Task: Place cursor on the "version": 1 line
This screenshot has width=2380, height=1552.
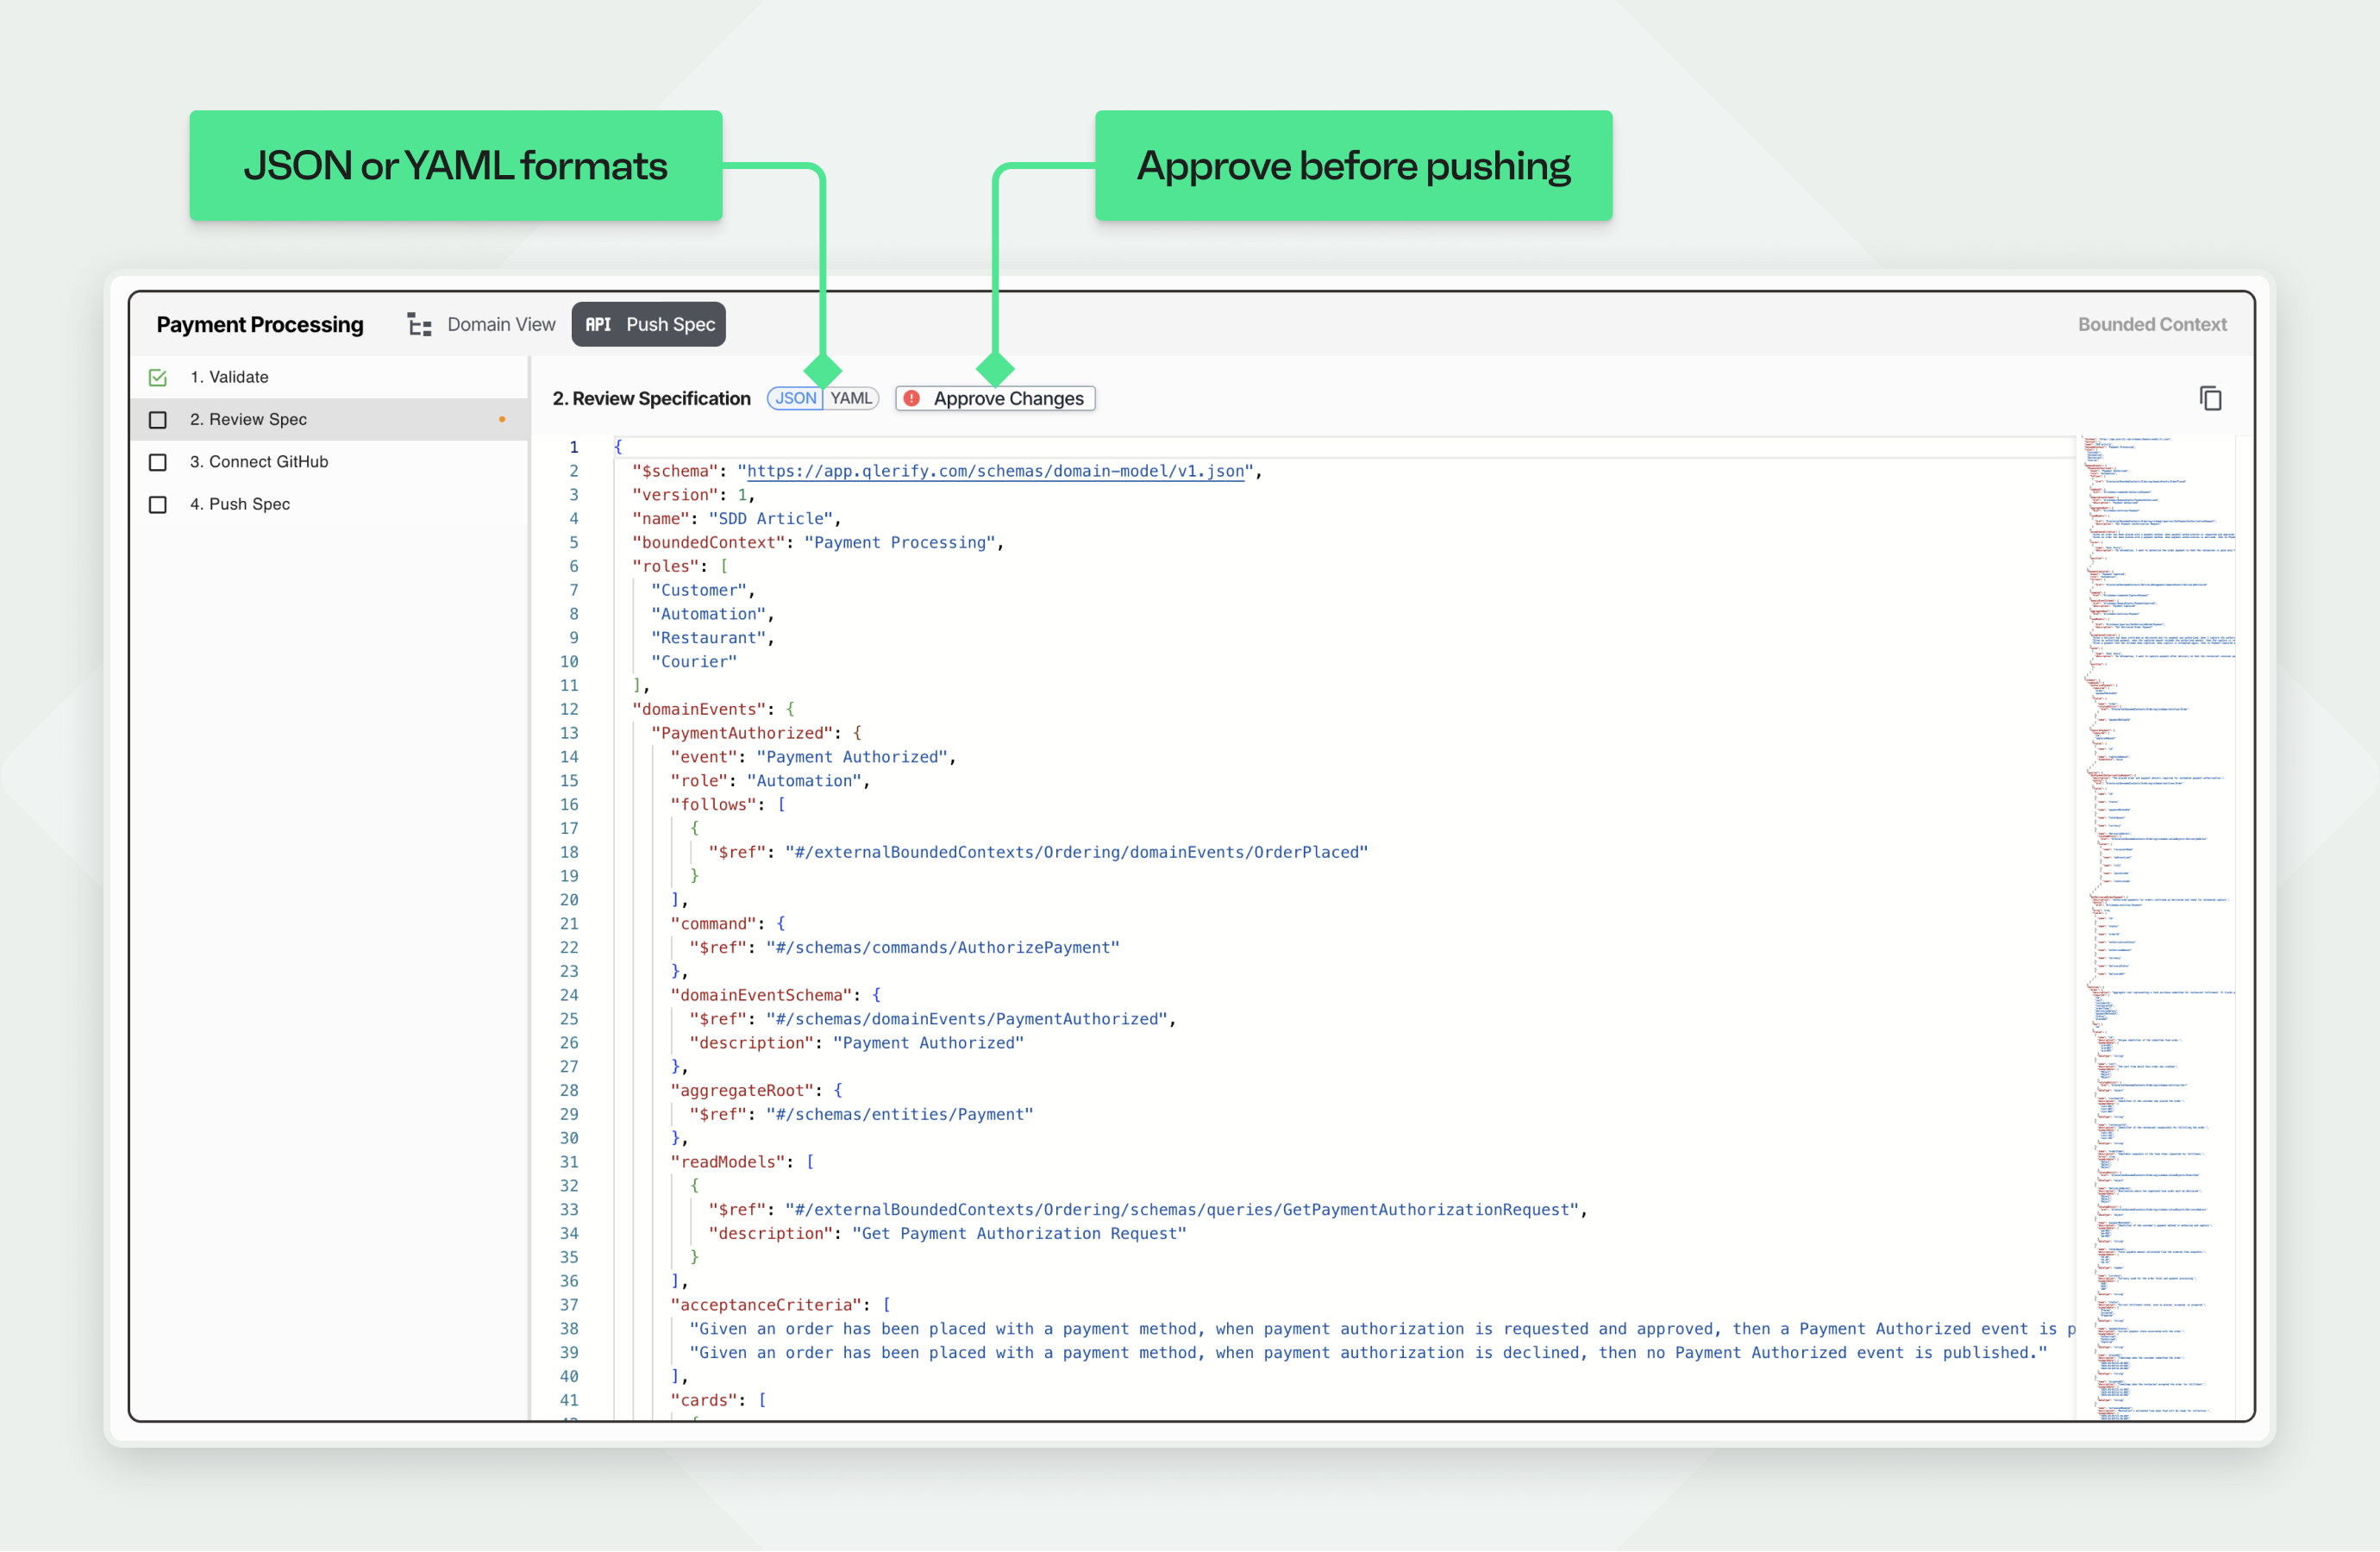Action: (693, 495)
